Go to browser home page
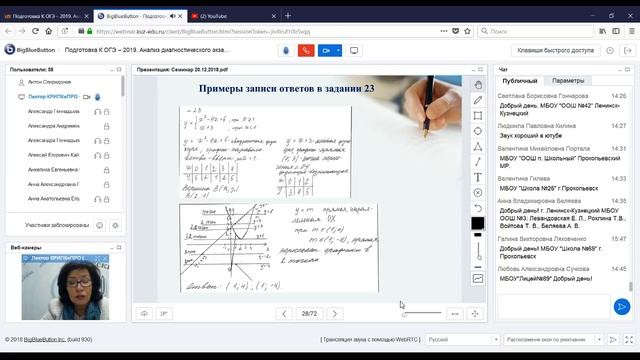 (49, 31)
